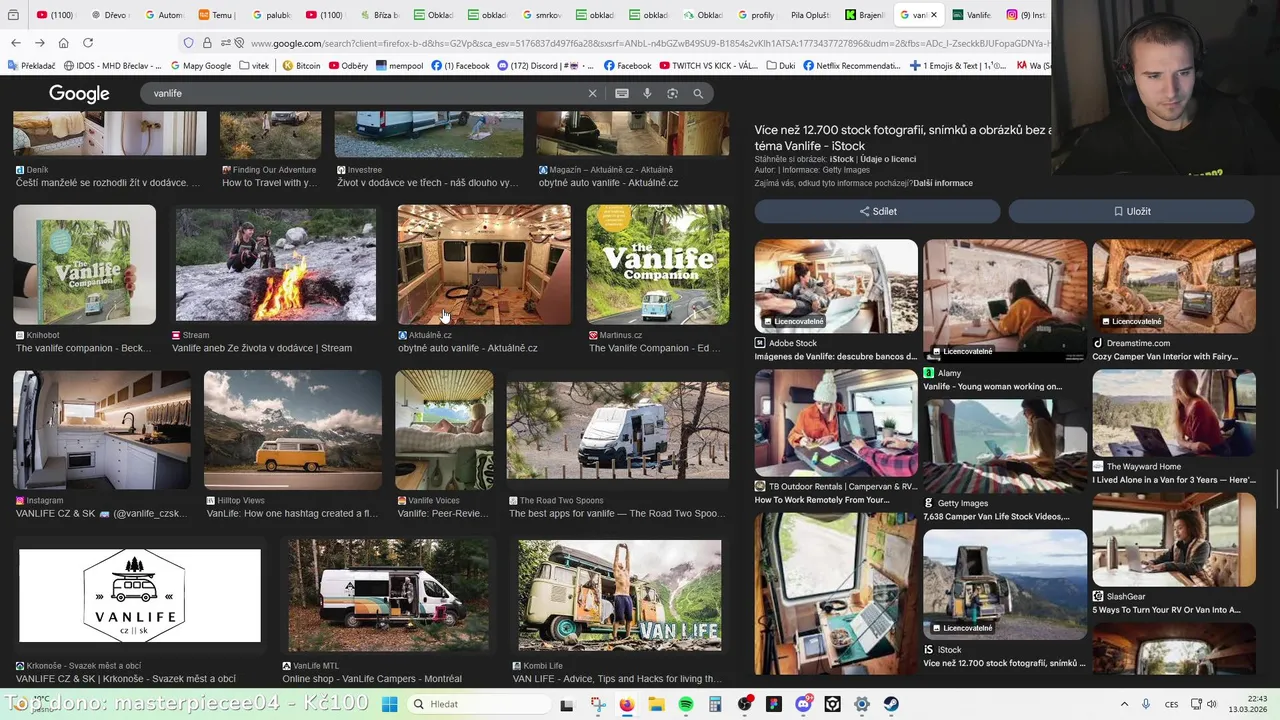
Task: Open Knihobot Vanlife Companion book thumbnail
Action: click(85, 265)
